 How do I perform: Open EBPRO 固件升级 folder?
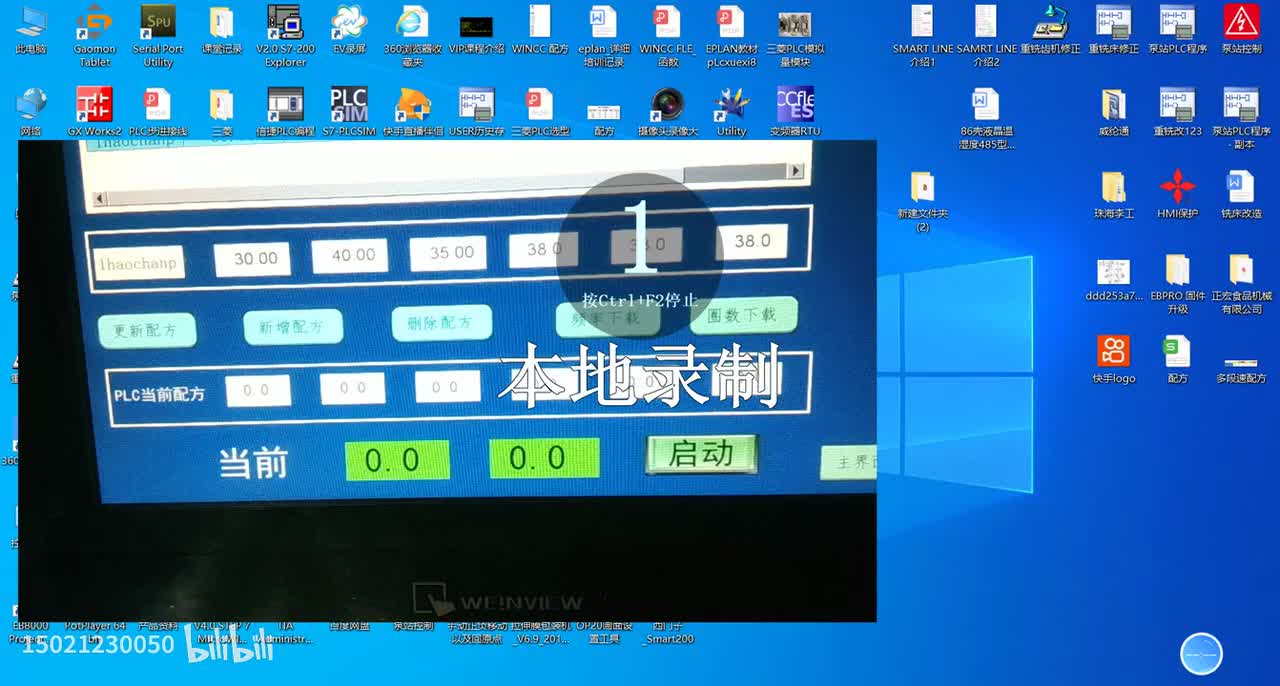point(1177,284)
